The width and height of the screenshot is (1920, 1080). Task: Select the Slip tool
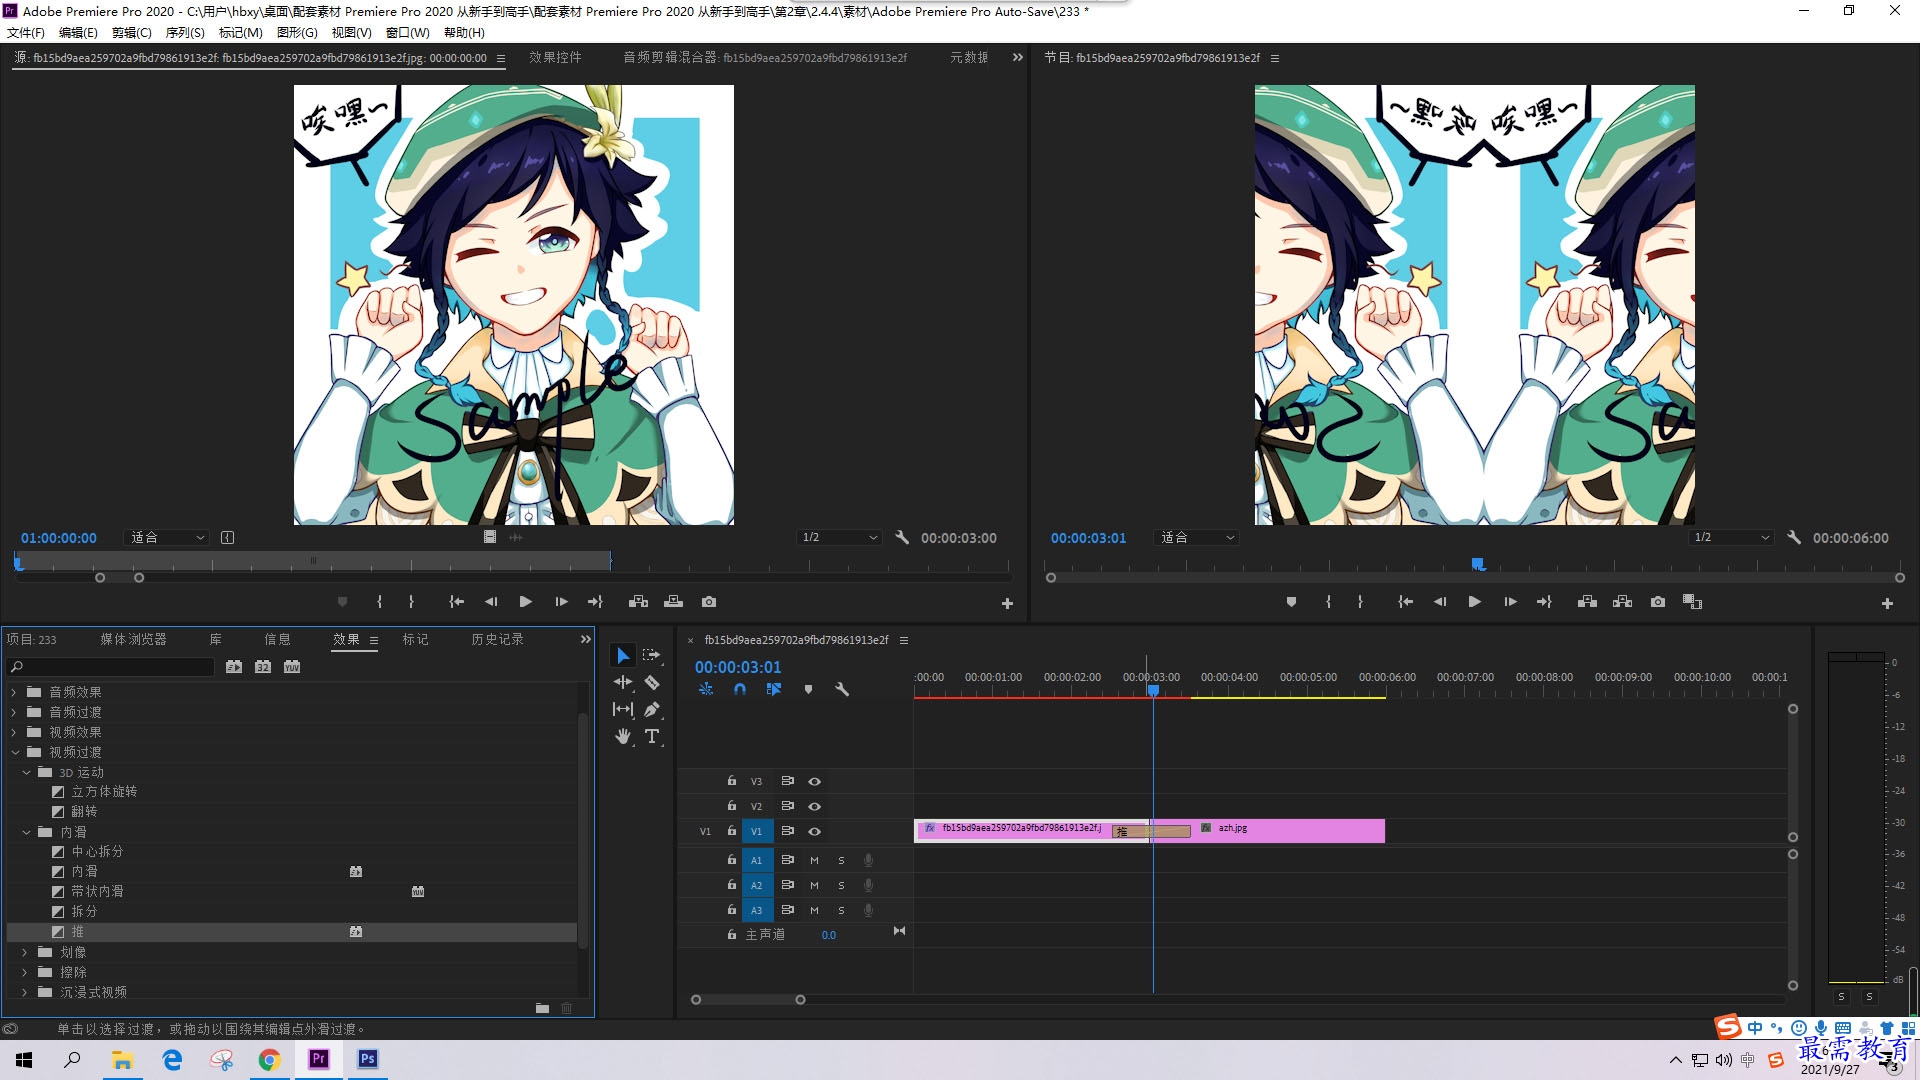click(x=623, y=709)
